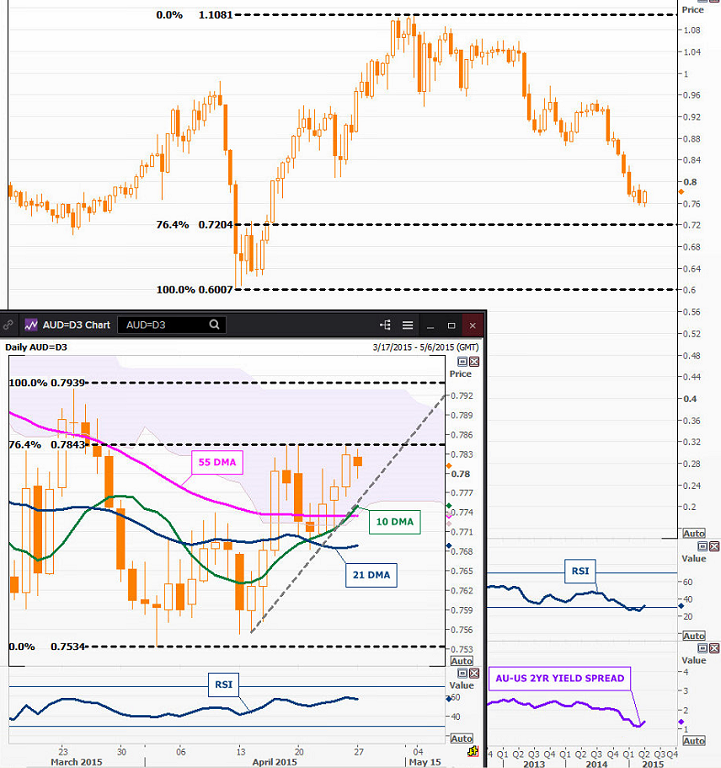Click the purple diamond marker on yield spread axis
The height and width of the screenshot is (768, 721).
coord(681,722)
